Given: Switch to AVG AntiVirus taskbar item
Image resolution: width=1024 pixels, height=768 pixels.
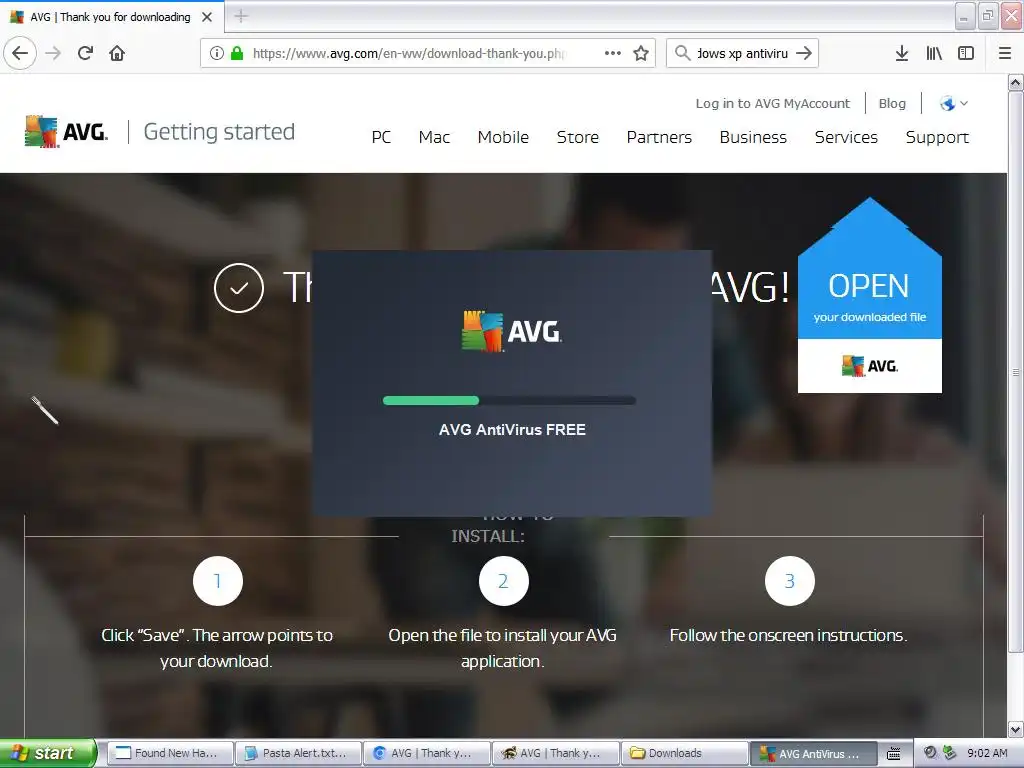Looking at the screenshot, I should coord(812,753).
